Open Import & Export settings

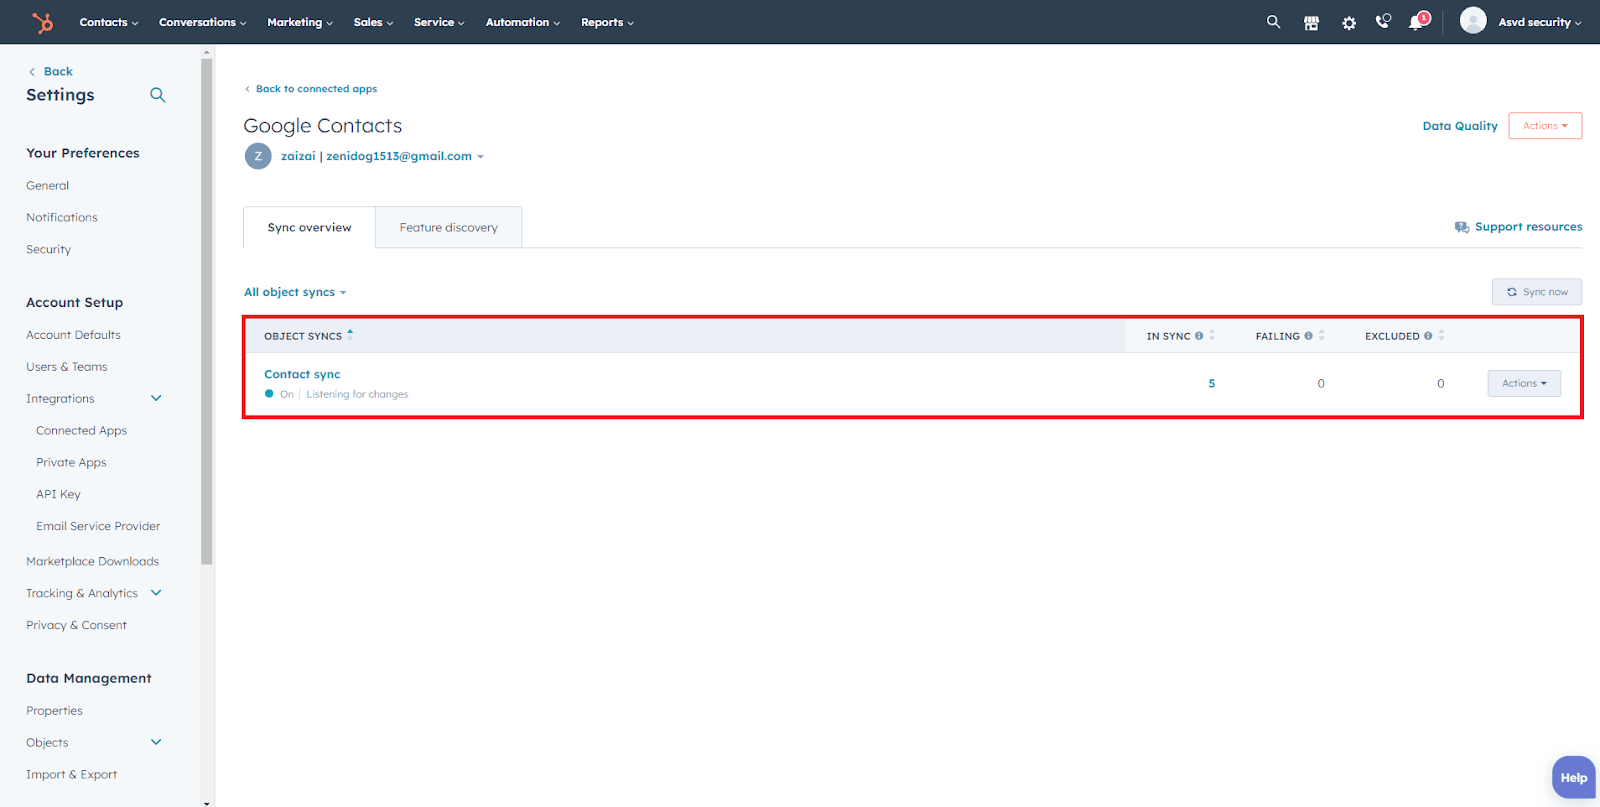(71, 775)
